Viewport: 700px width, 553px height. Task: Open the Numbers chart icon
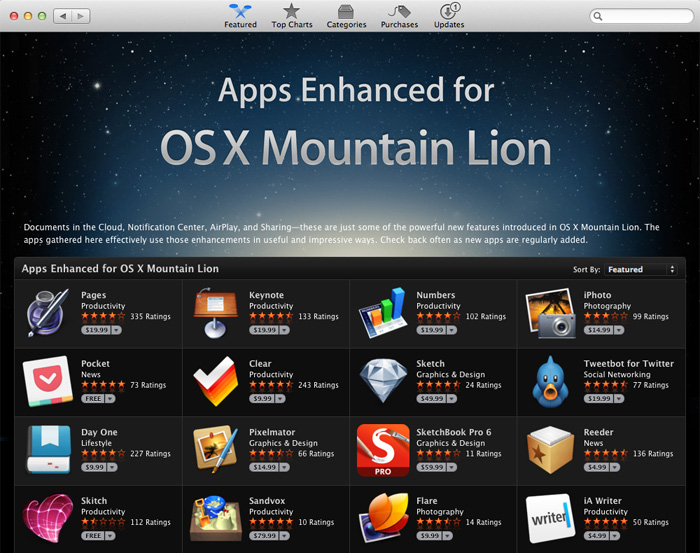[383, 312]
